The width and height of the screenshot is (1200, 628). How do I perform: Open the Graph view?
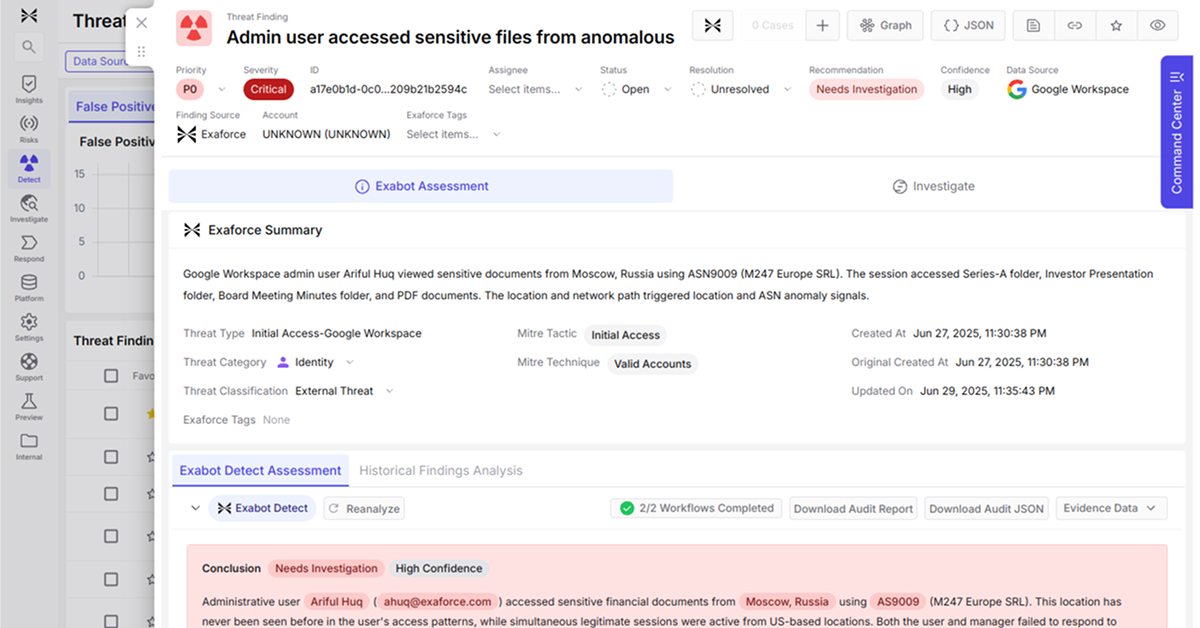click(x=885, y=25)
